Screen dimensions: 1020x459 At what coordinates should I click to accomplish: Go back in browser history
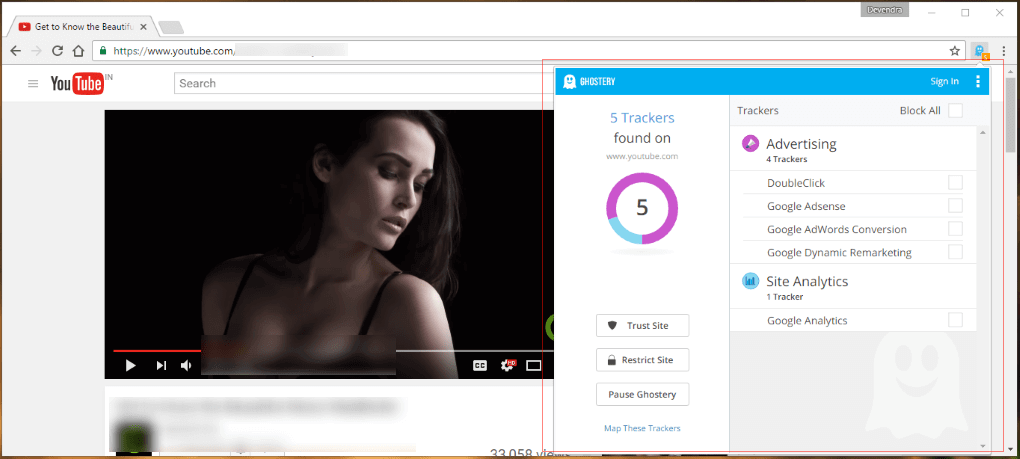[x=16, y=51]
